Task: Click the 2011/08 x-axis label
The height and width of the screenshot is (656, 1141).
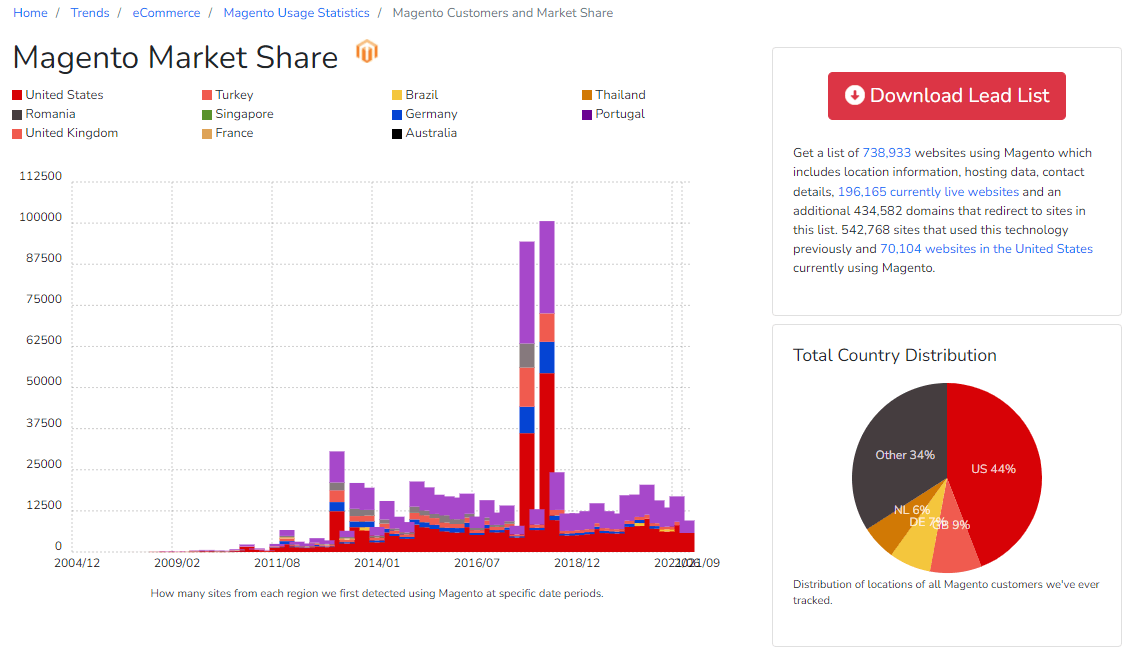Action: pos(277,563)
